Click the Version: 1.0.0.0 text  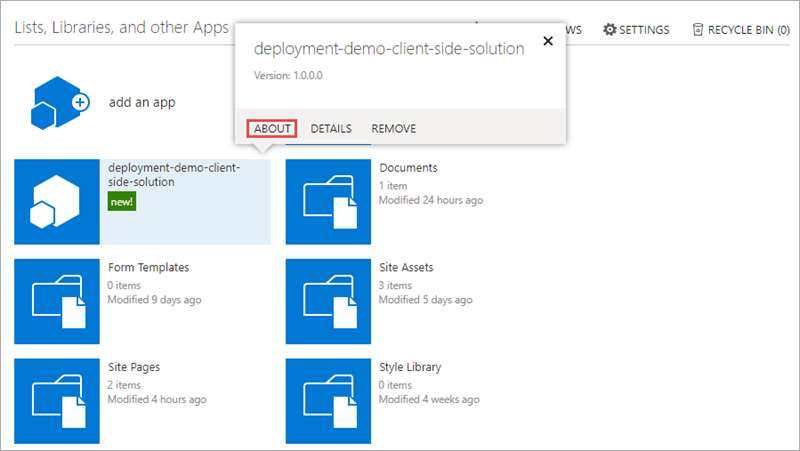[x=288, y=76]
